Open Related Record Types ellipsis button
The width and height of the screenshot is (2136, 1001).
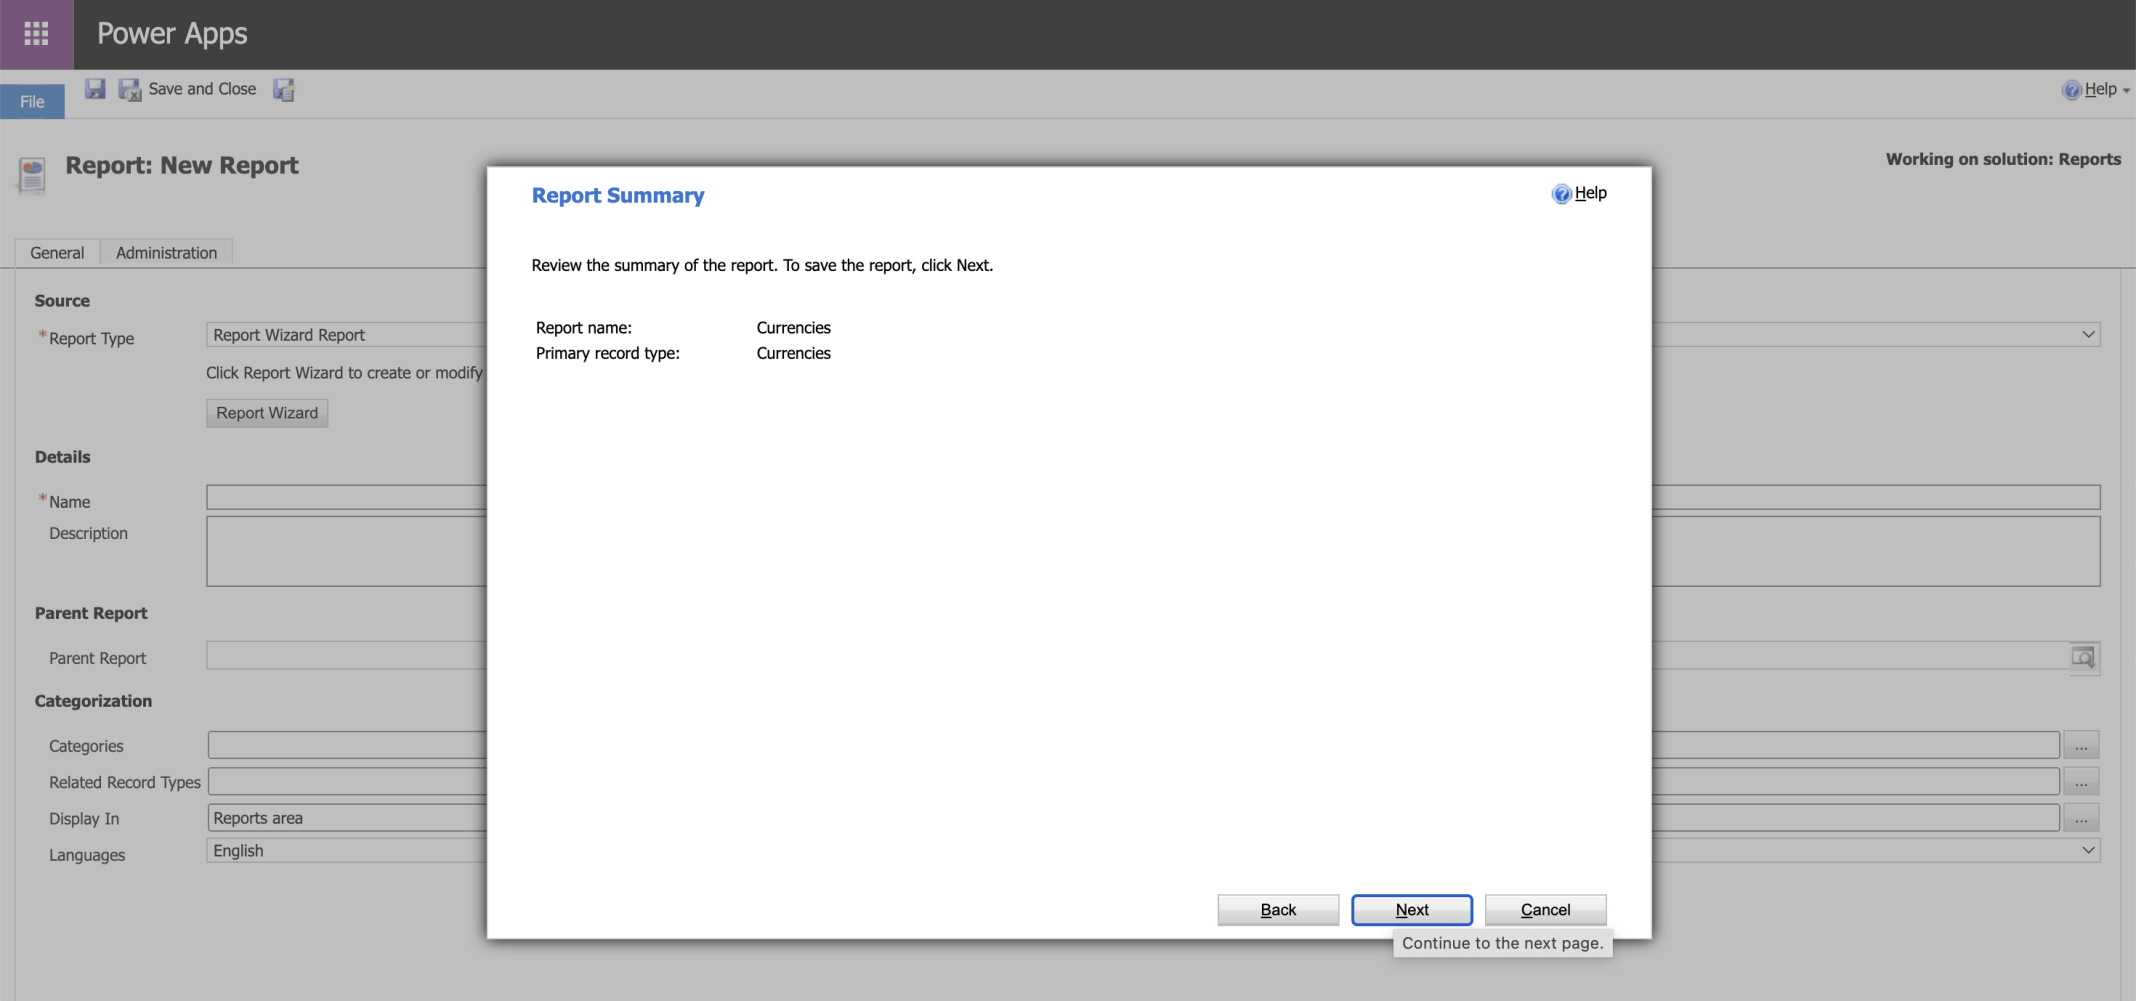tap(2081, 782)
